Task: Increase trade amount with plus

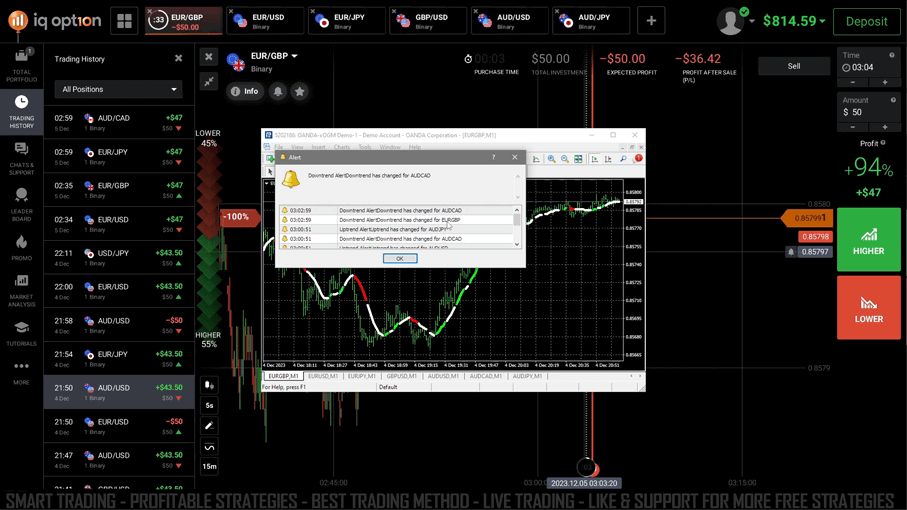Action: click(885, 127)
